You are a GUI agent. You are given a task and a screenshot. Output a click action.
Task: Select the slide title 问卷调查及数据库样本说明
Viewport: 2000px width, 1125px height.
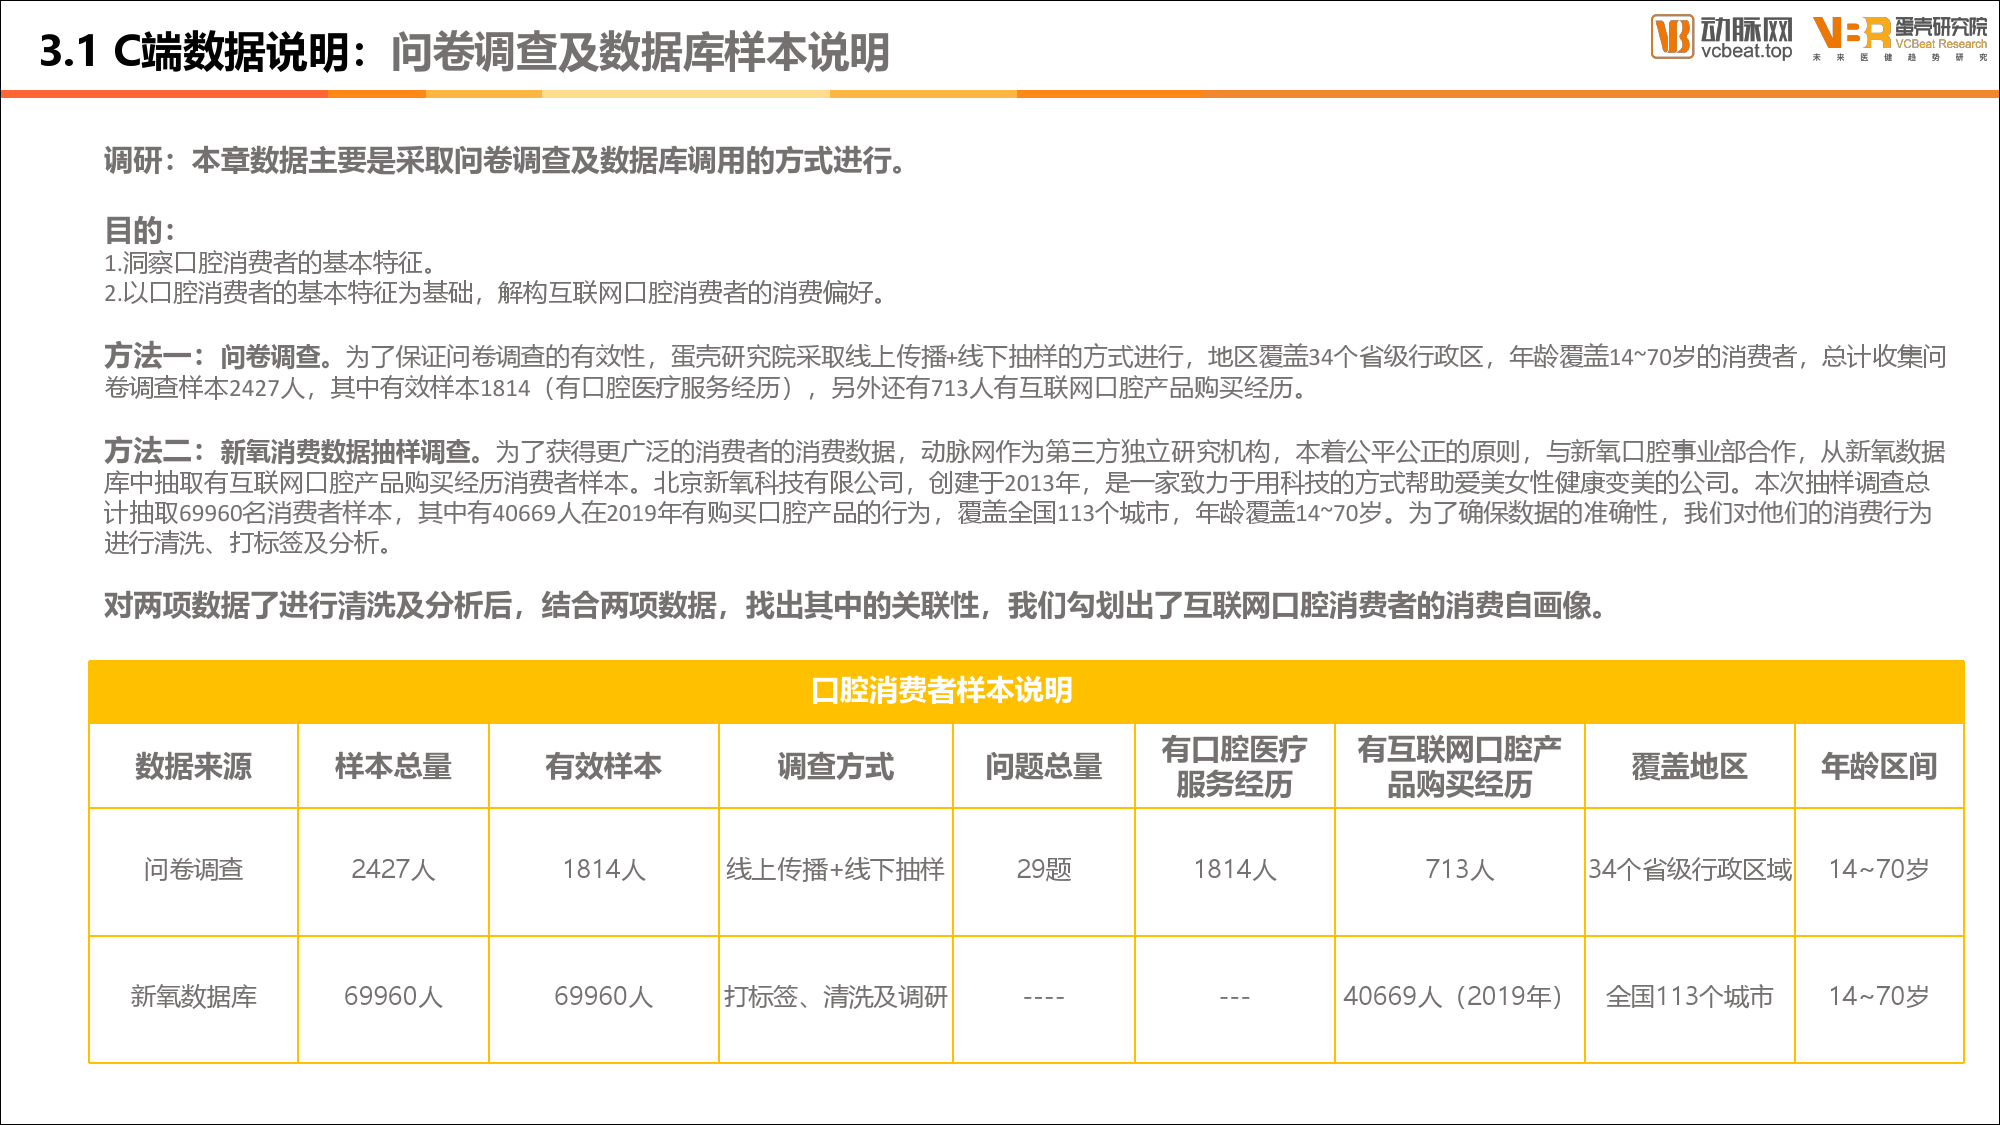point(640,52)
